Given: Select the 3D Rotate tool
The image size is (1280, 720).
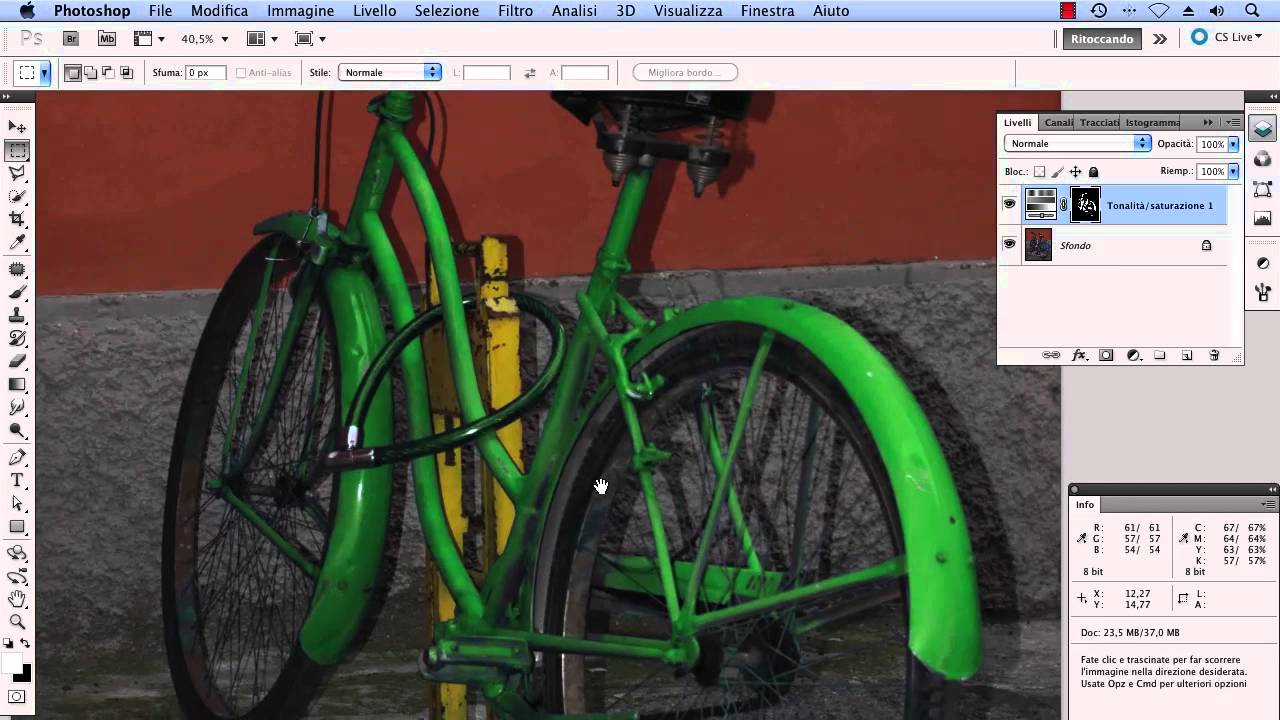Looking at the screenshot, I should (17, 553).
